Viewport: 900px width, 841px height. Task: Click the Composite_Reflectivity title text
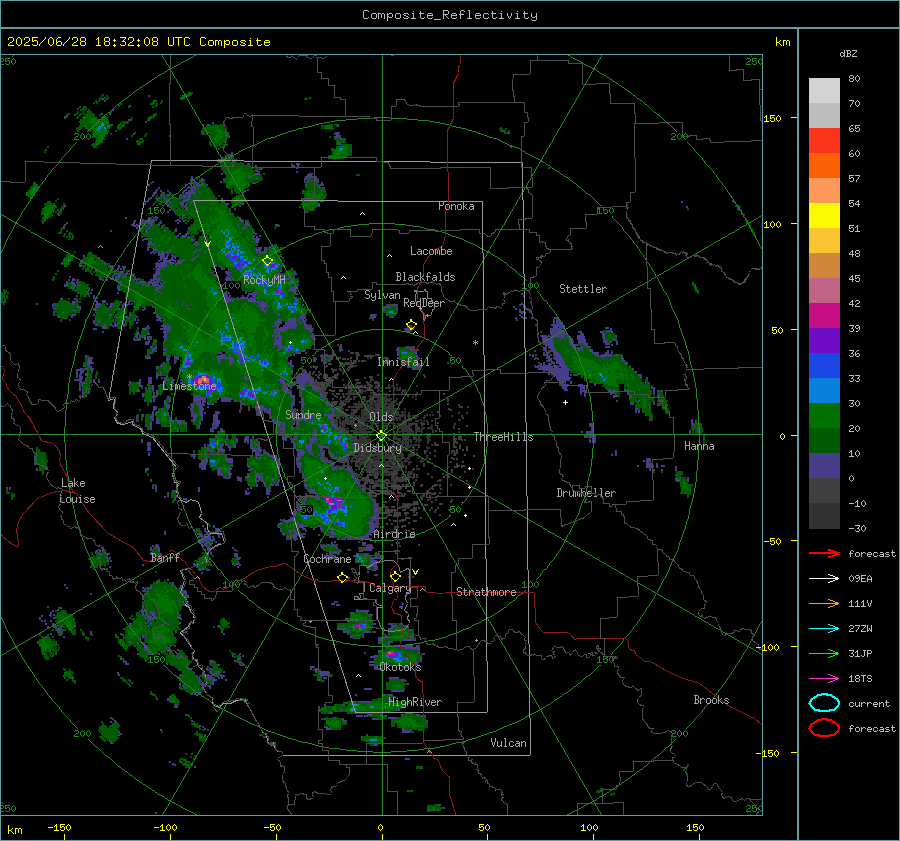tap(450, 15)
